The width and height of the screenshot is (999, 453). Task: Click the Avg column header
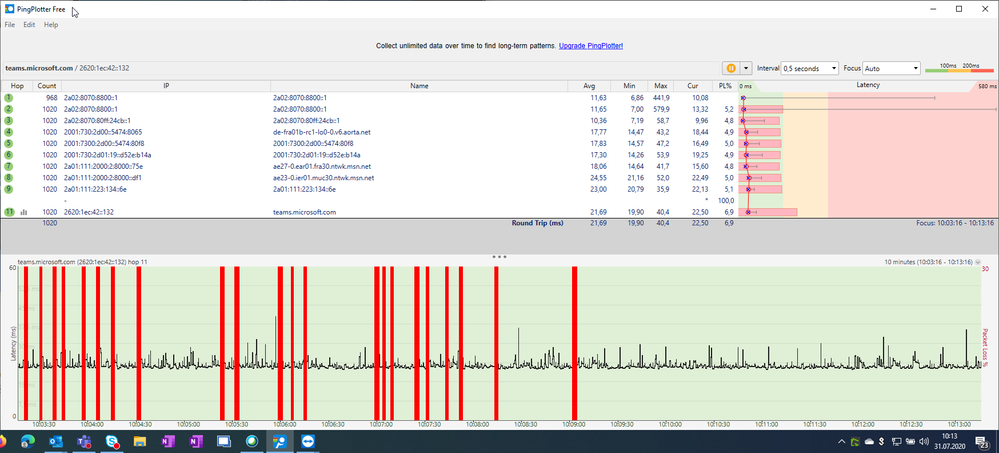(587, 86)
